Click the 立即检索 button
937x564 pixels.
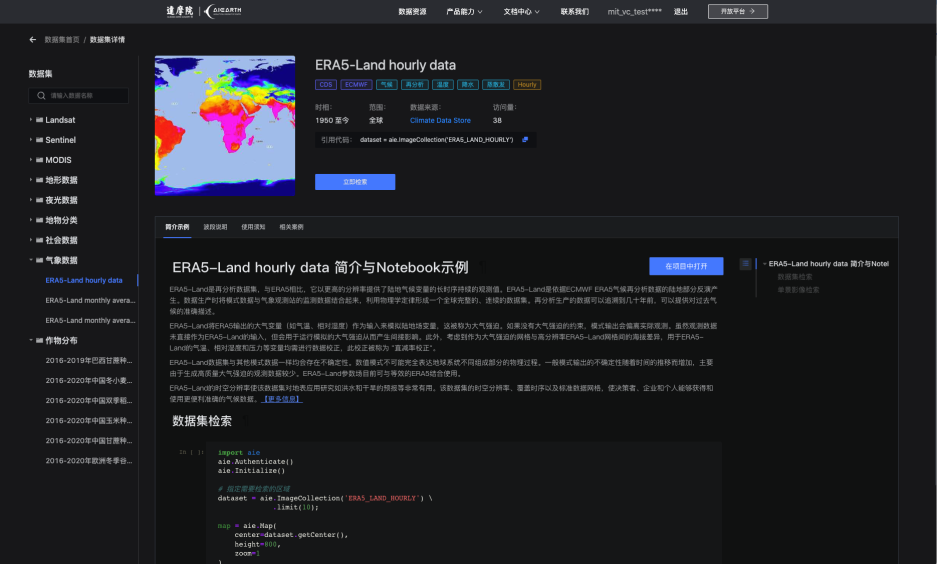(355, 182)
